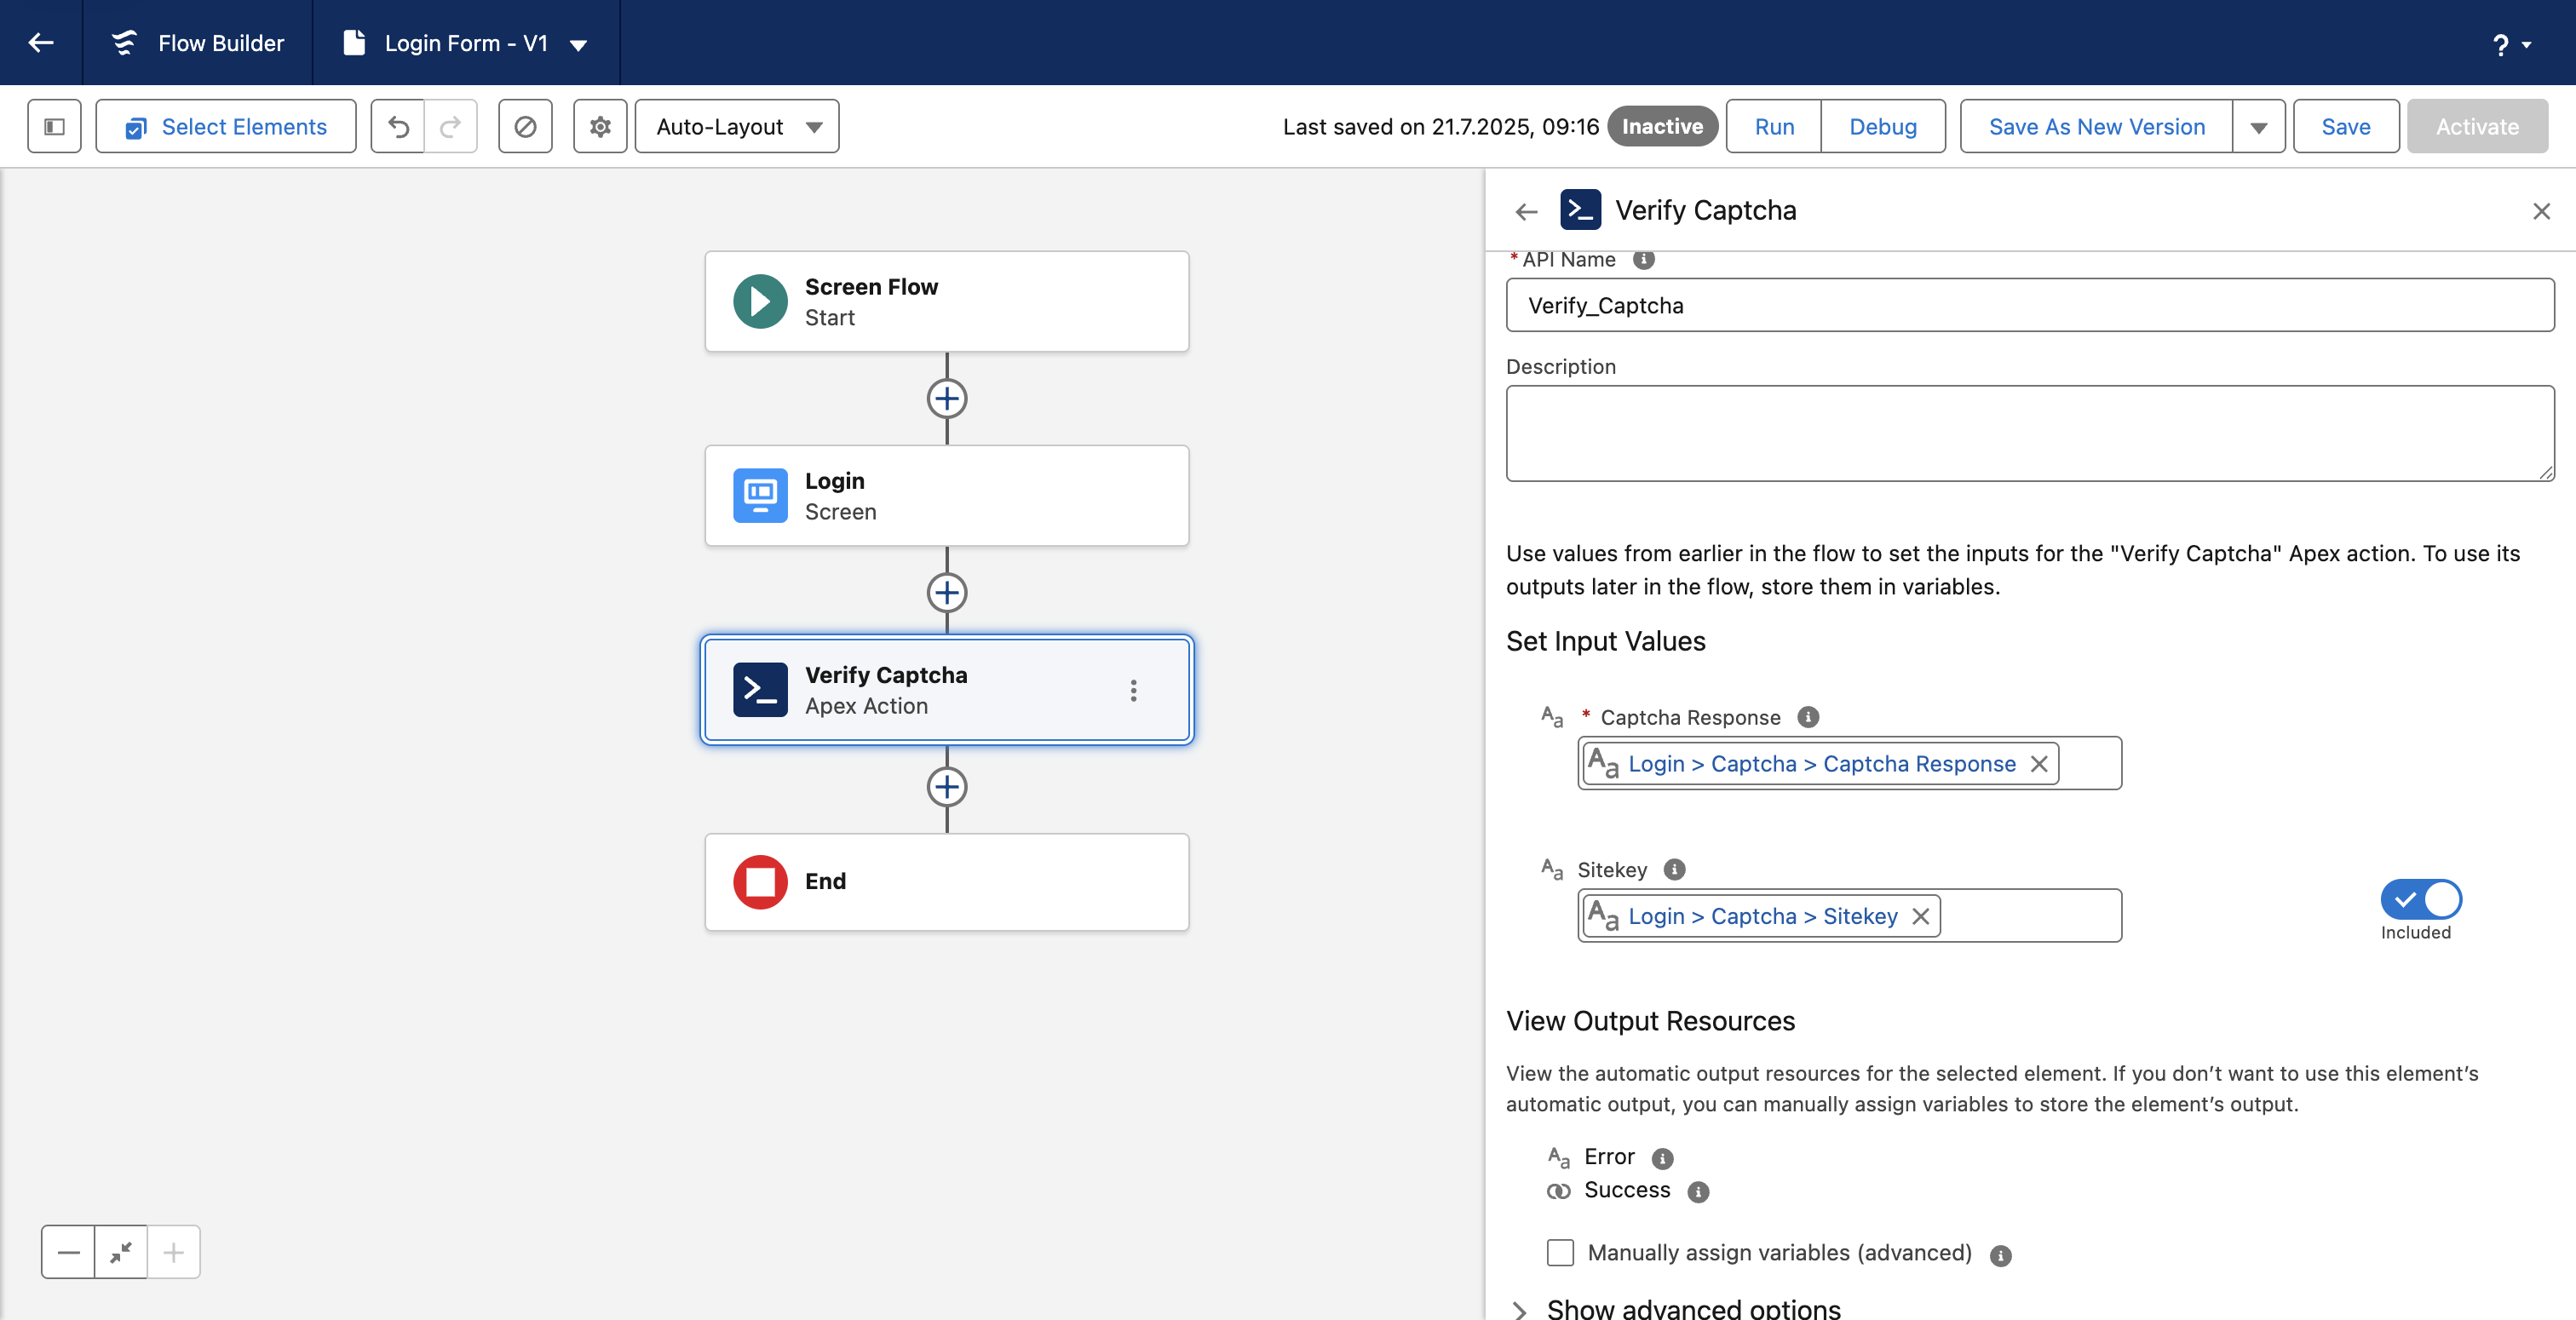Show Error output info tooltip

[x=1663, y=1158]
